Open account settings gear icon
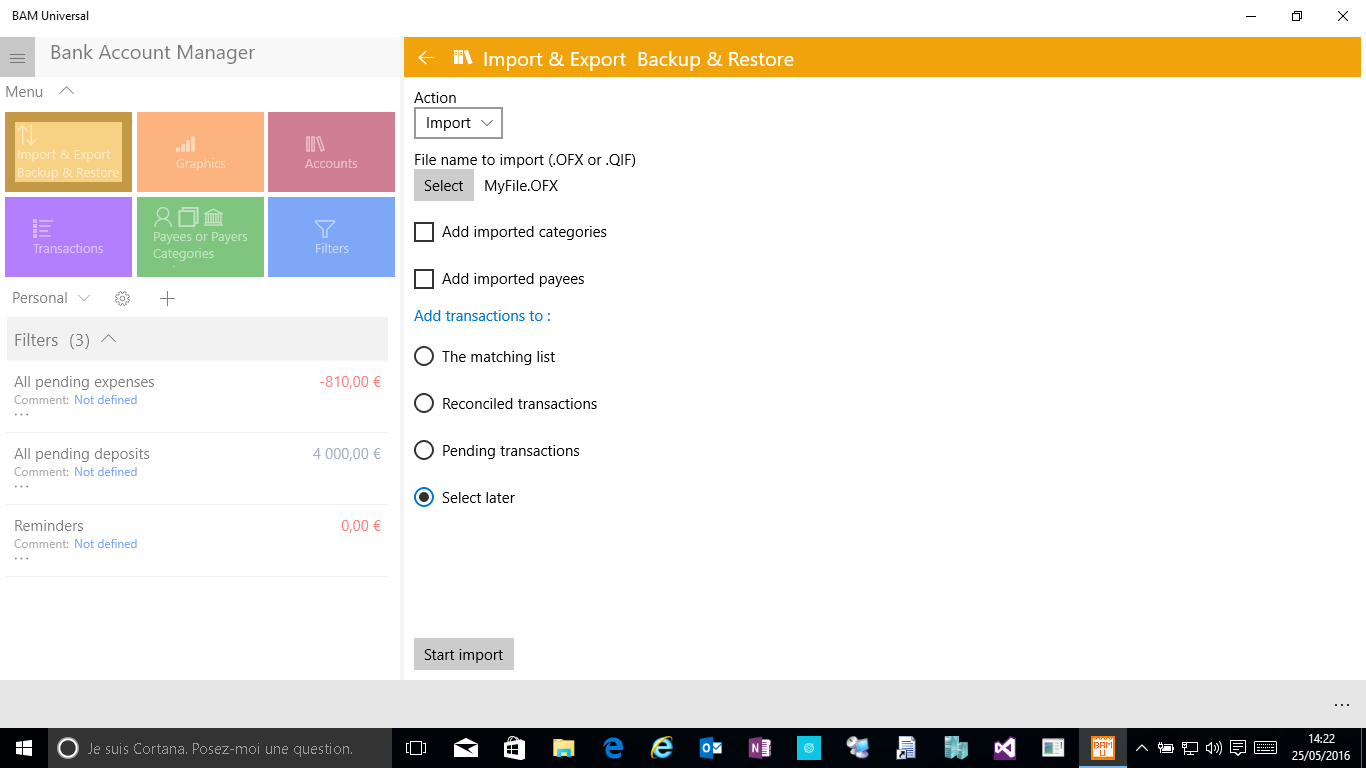Screen dimensions: 1366x768 click(x=123, y=298)
